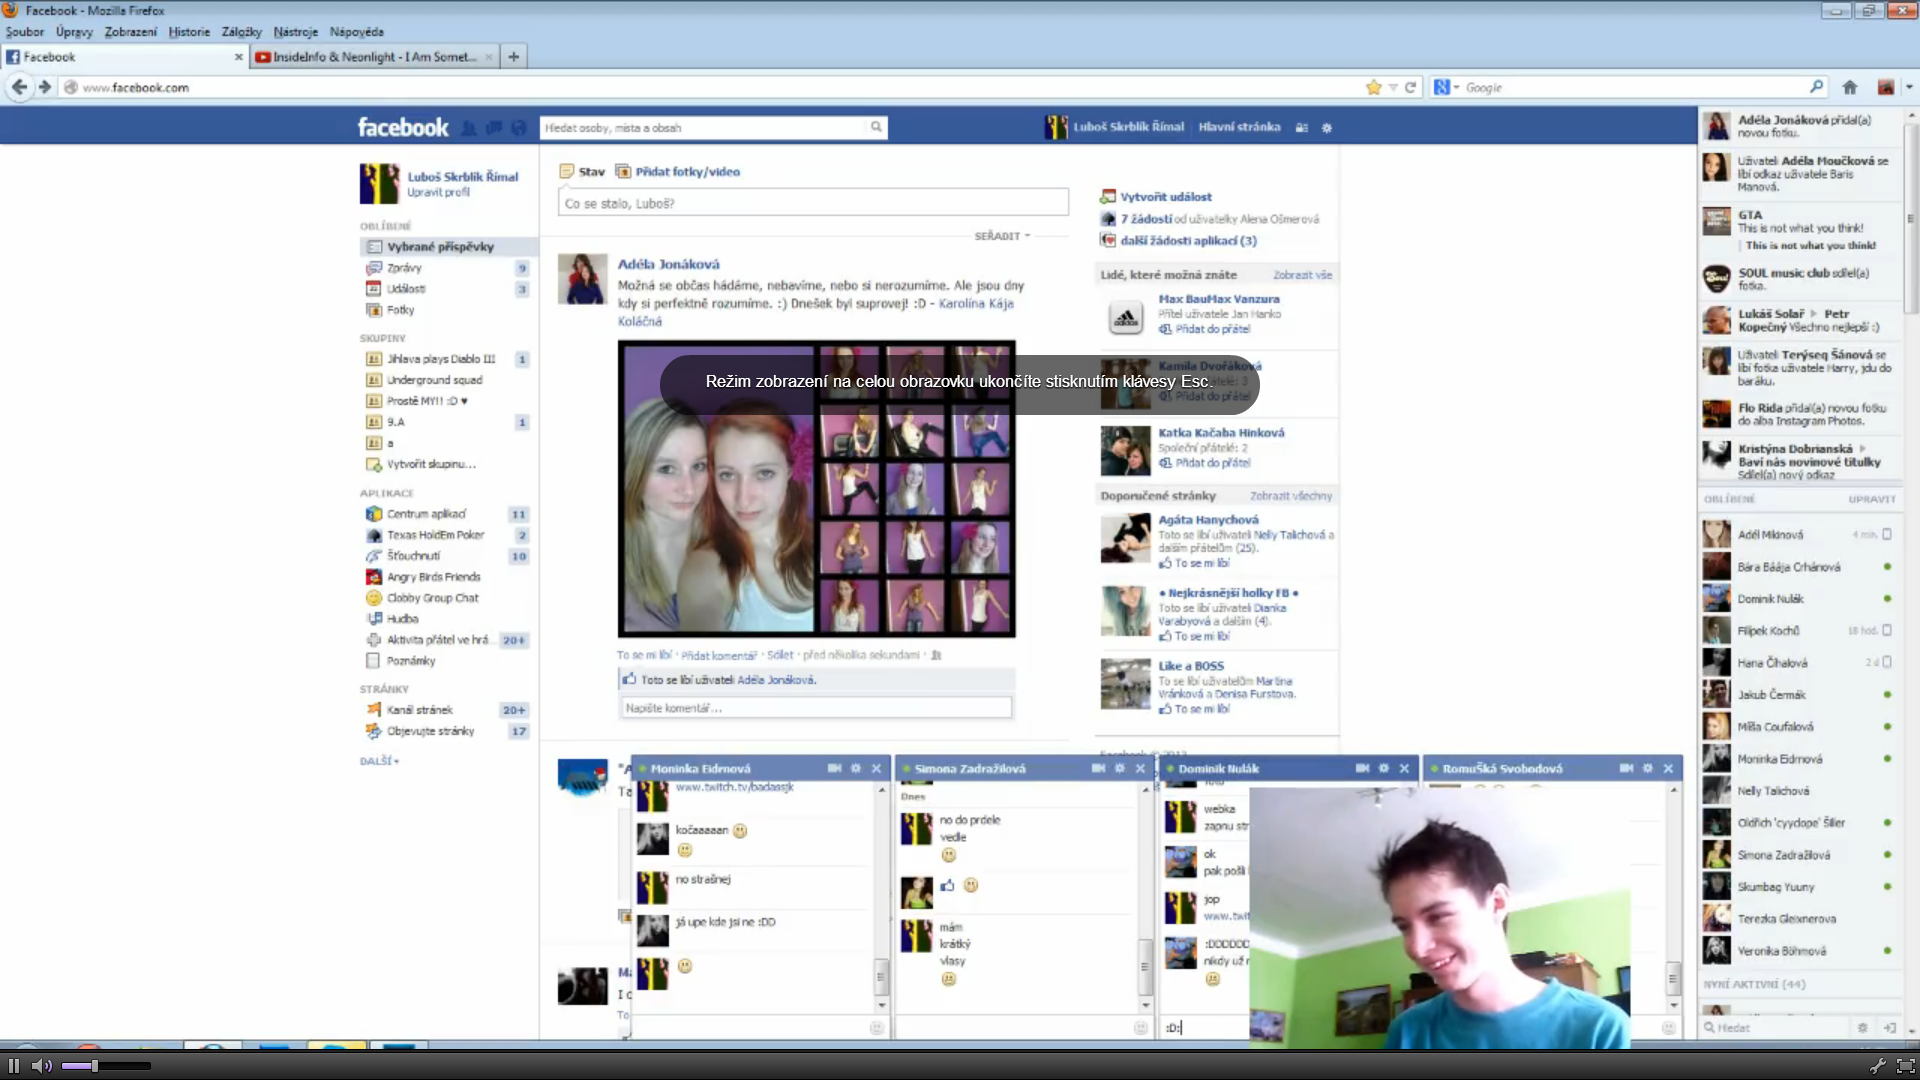
Task: Adjust the volume slider
Action: coord(95,1066)
